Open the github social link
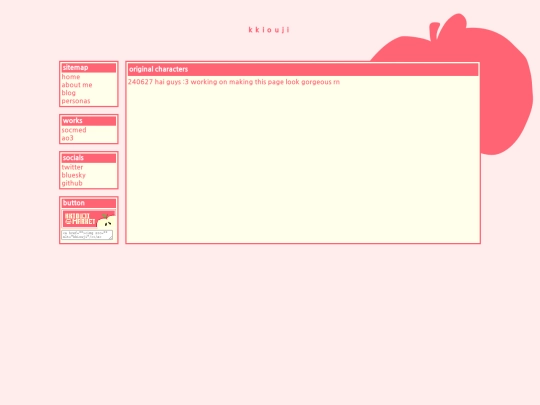Image resolution: width=540 pixels, height=405 pixels. click(72, 183)
